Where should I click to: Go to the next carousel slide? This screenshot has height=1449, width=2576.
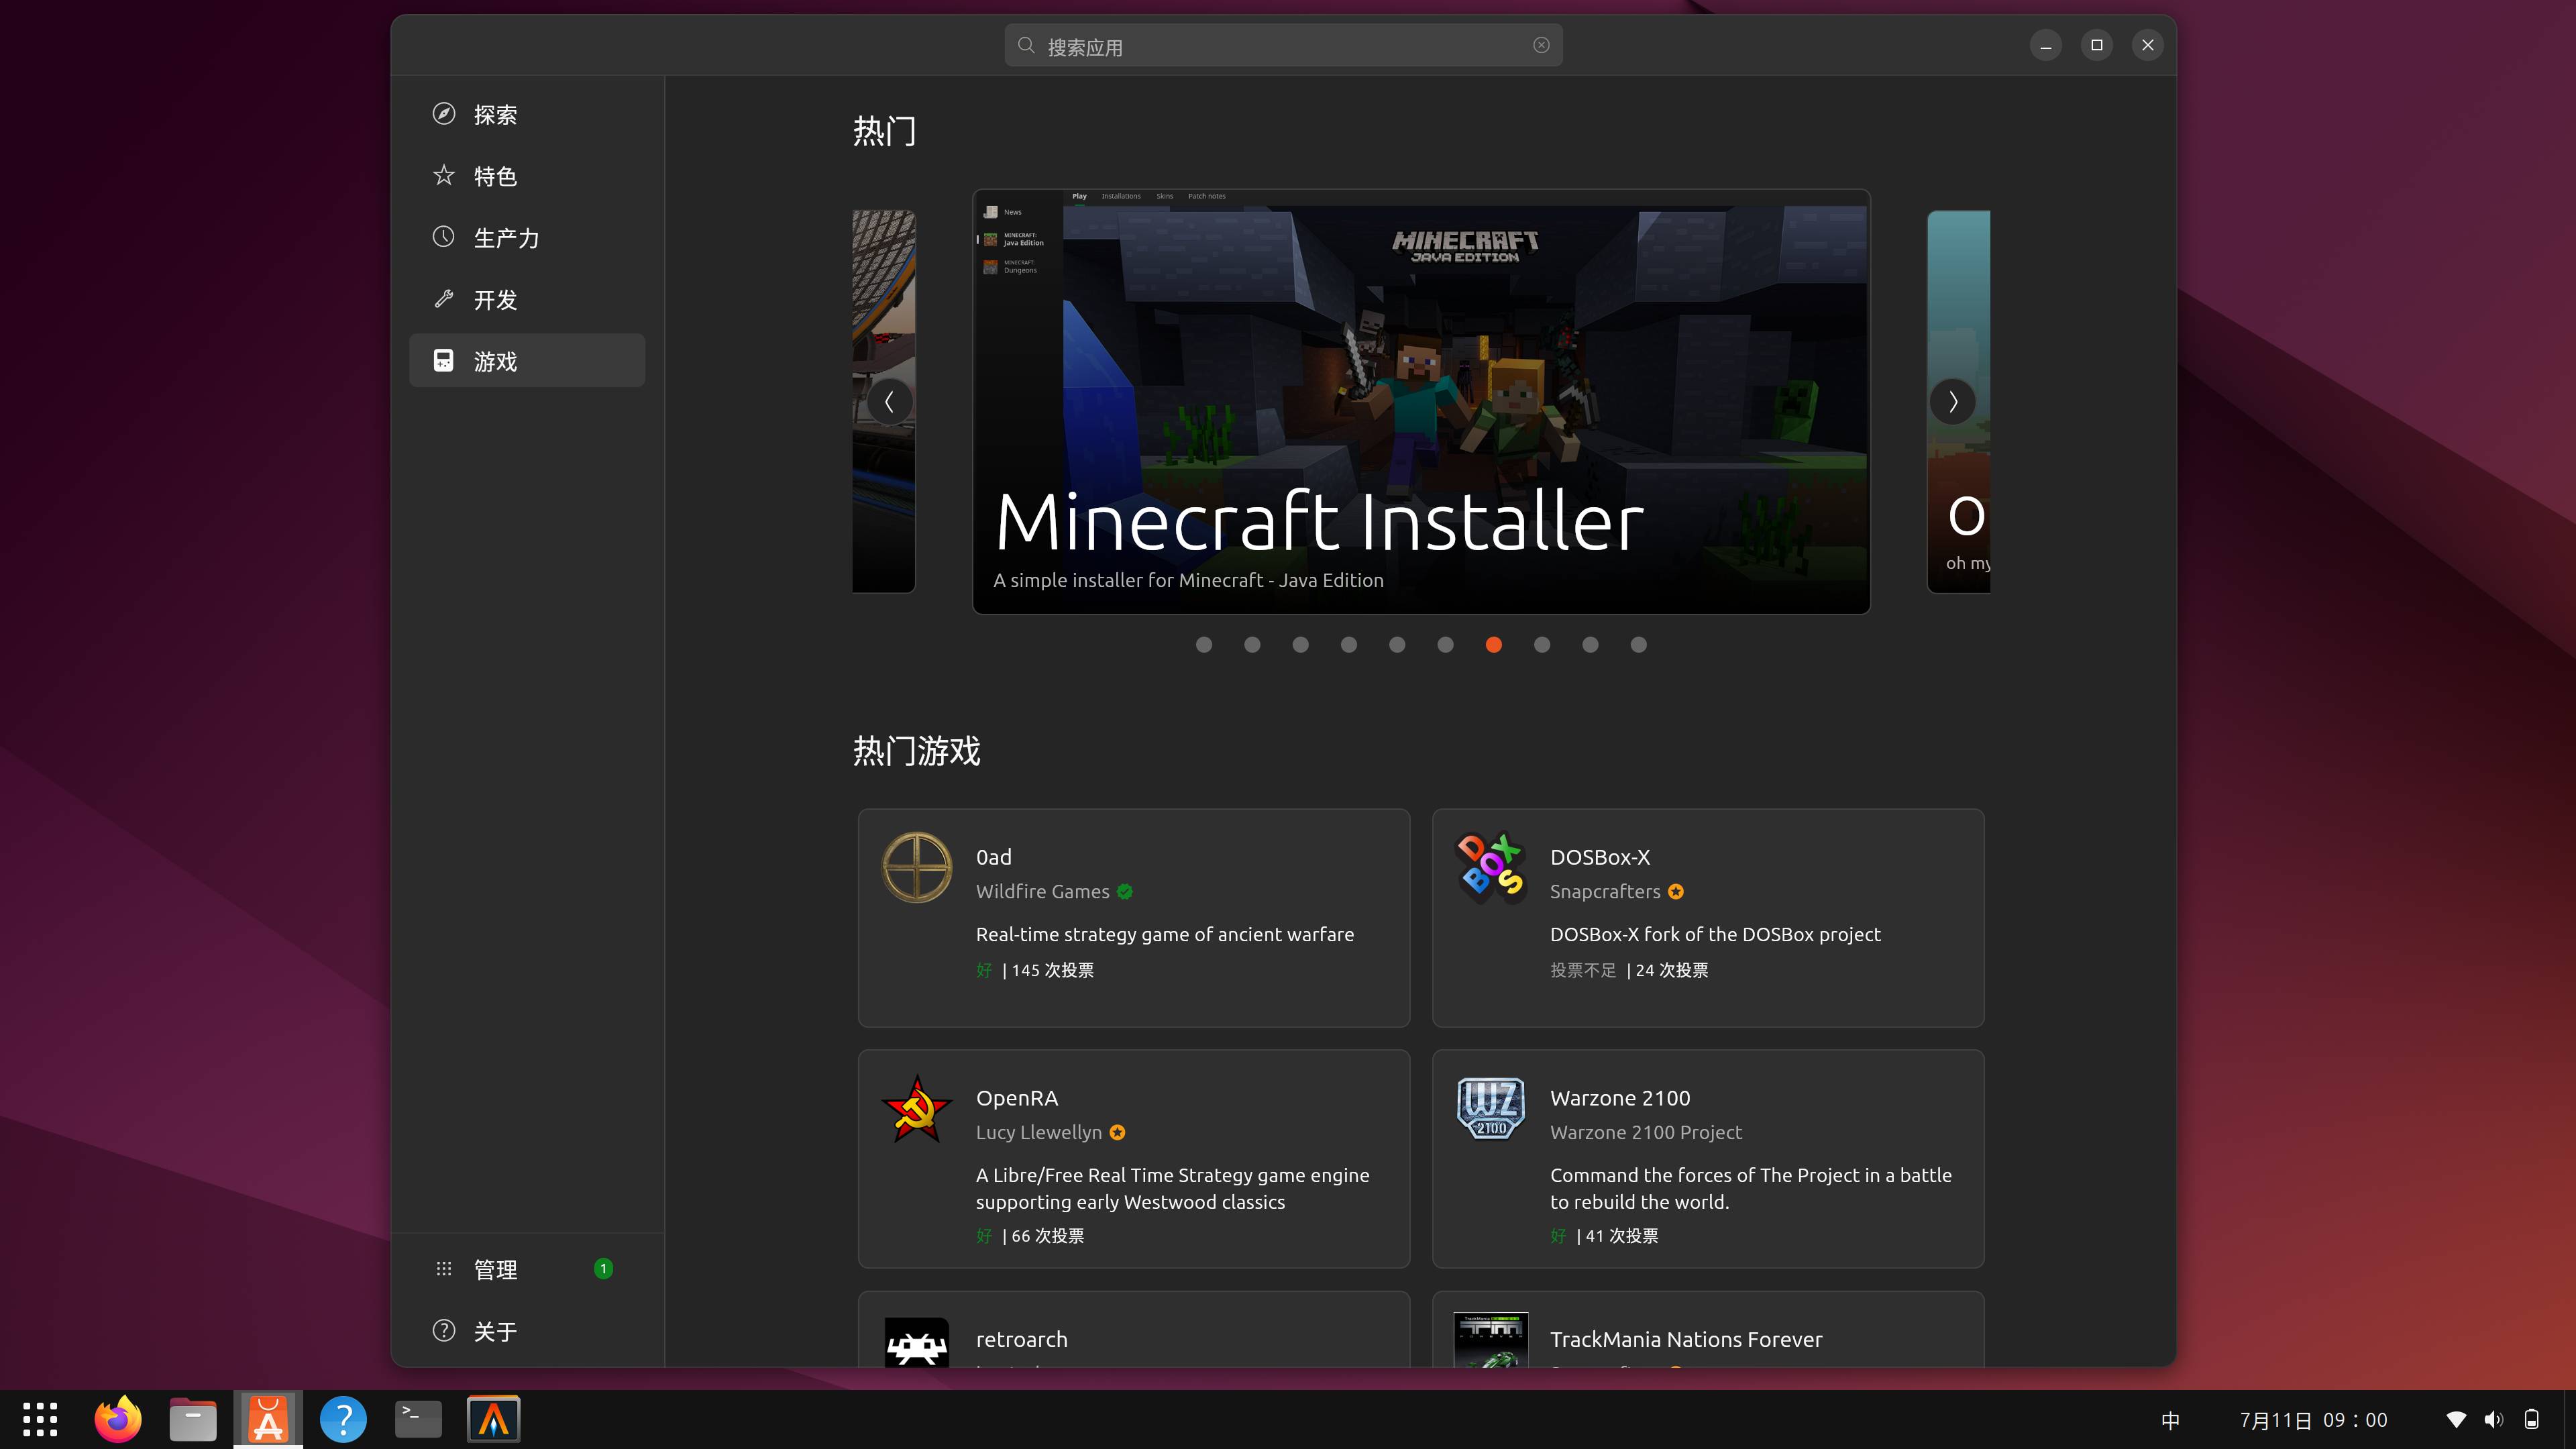point(1952,402)
